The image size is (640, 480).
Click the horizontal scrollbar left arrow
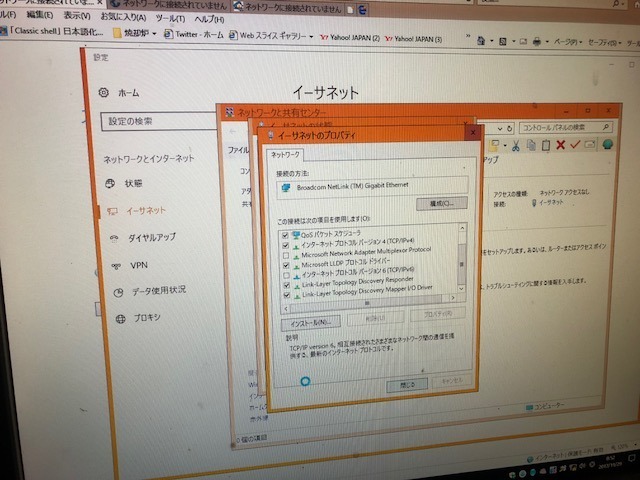286,309
